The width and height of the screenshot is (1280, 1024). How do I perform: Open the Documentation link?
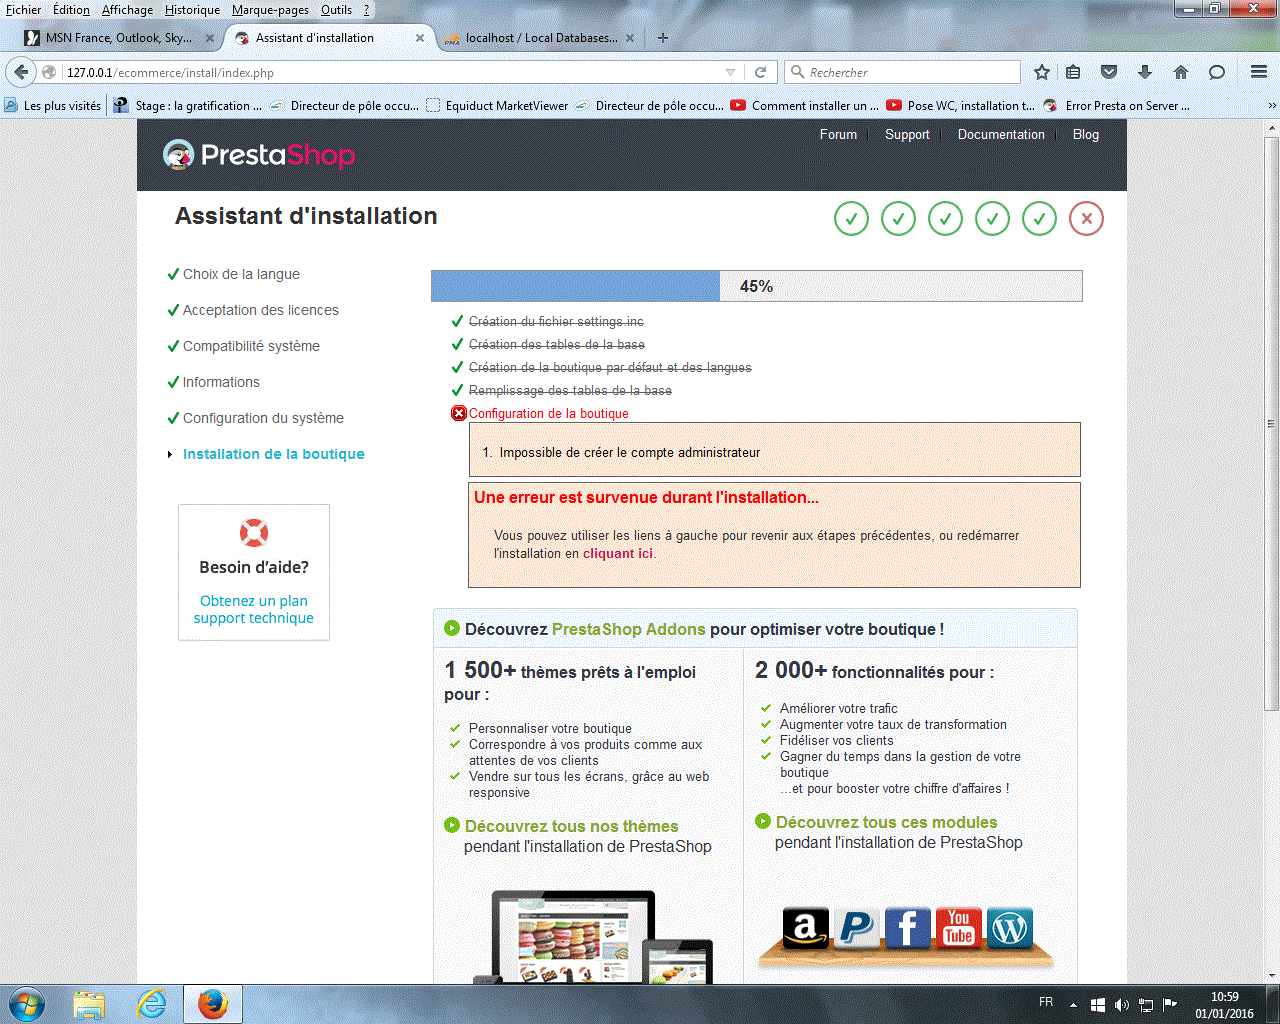pos(1001,134)
